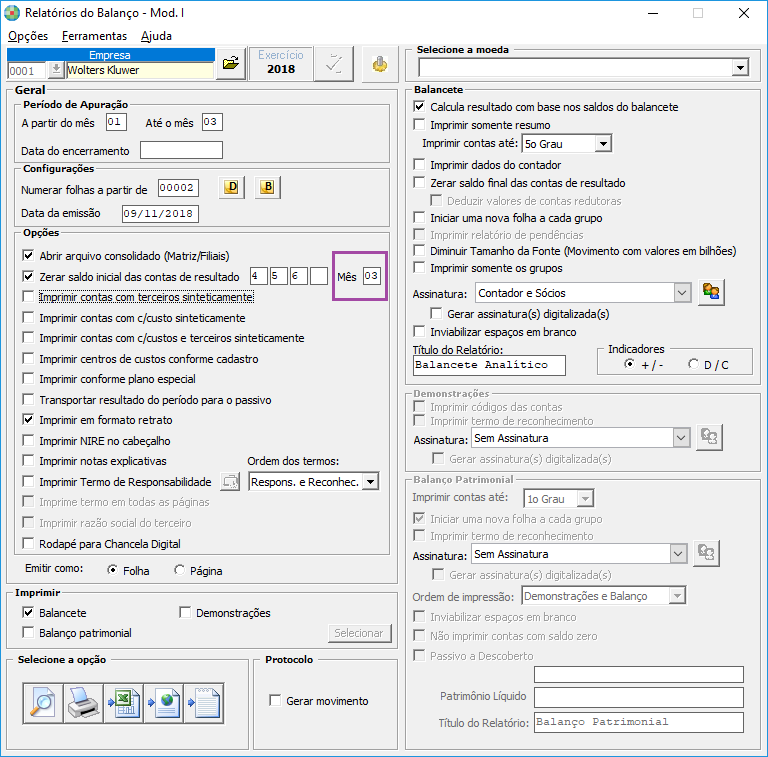Image resolution: width=768 pixels, height=757 pixels.
Task: Click the Até o mês field
Action: point(212,122)
